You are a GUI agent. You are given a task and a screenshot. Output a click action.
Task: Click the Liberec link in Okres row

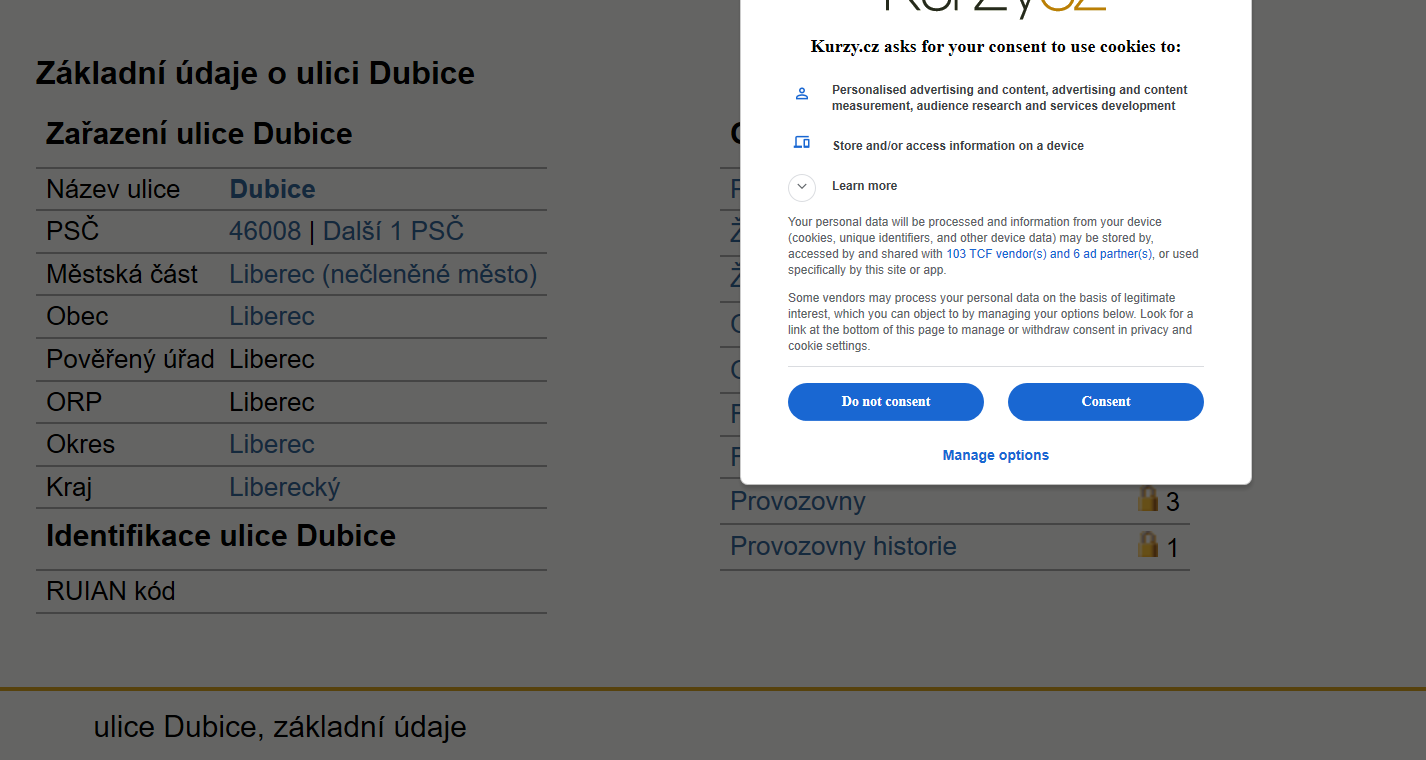(x=272, y=444)
